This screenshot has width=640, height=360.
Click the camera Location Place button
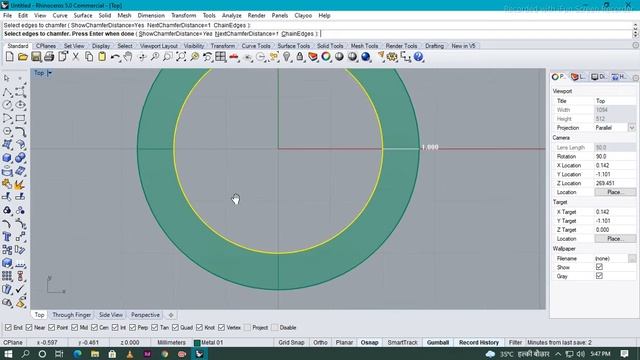pyautogui.click(x=615, y=192)
